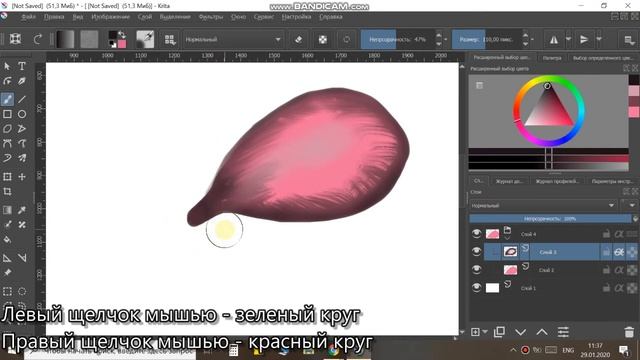Open brush blending mode dropdown
Viewport: 640px width, 360px height.
coord(233,40)
